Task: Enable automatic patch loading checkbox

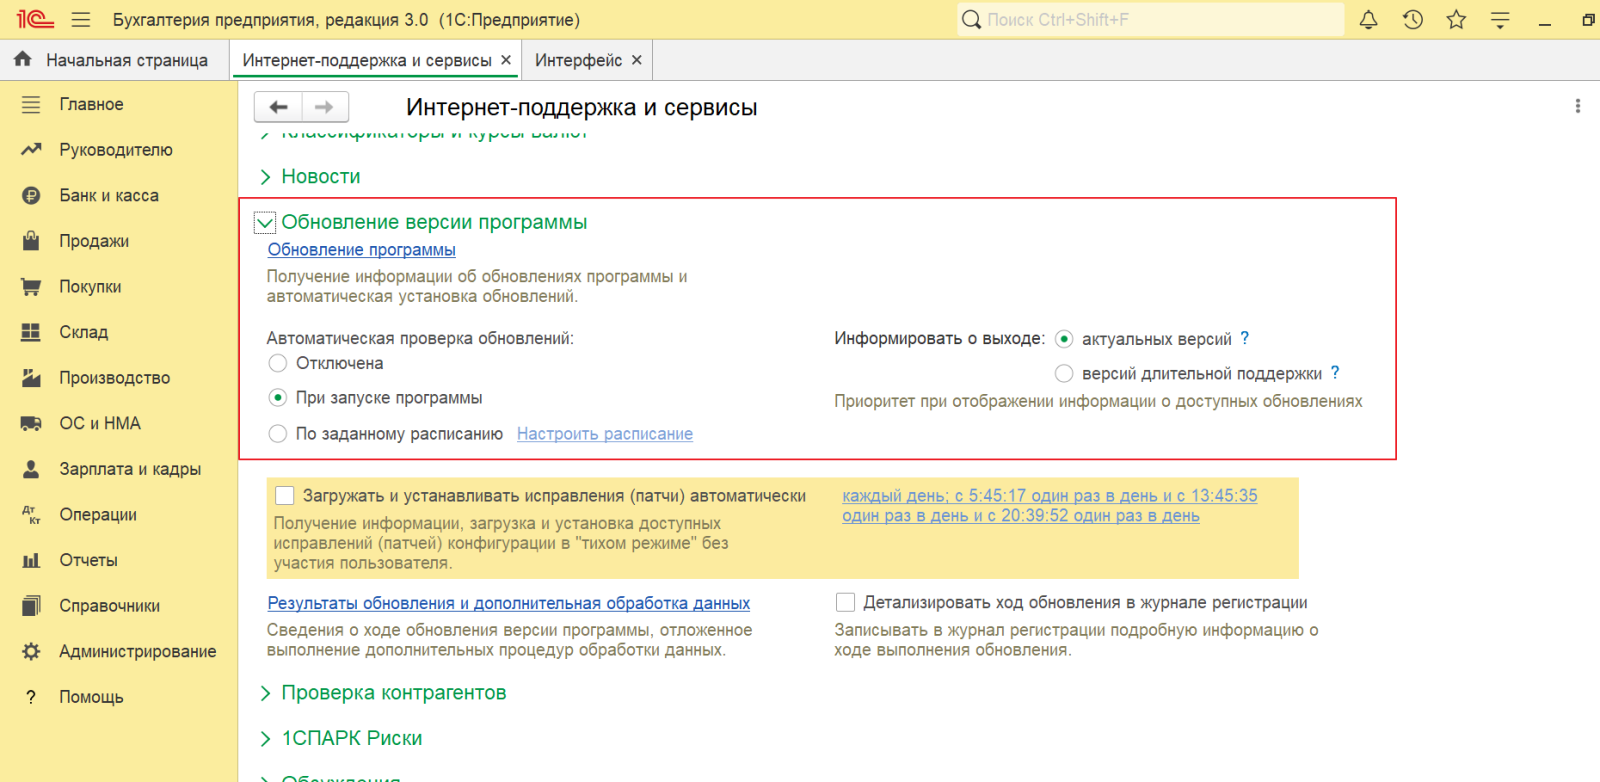Action: (285, 496)
